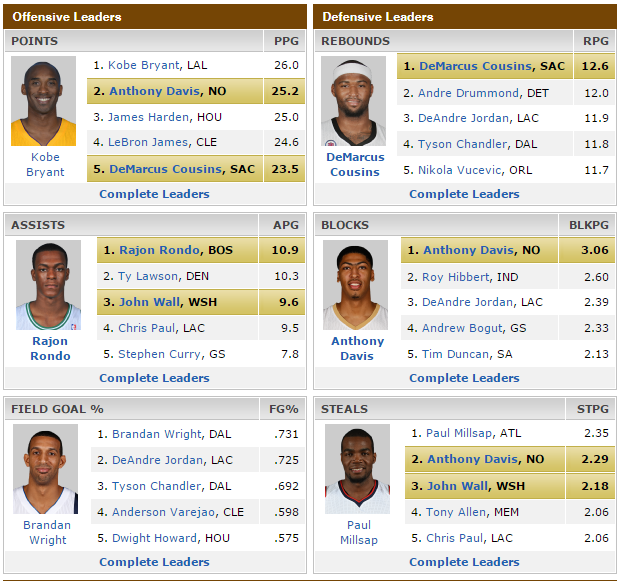Click Rajon Rondo name under photo

tap(50, 349)
